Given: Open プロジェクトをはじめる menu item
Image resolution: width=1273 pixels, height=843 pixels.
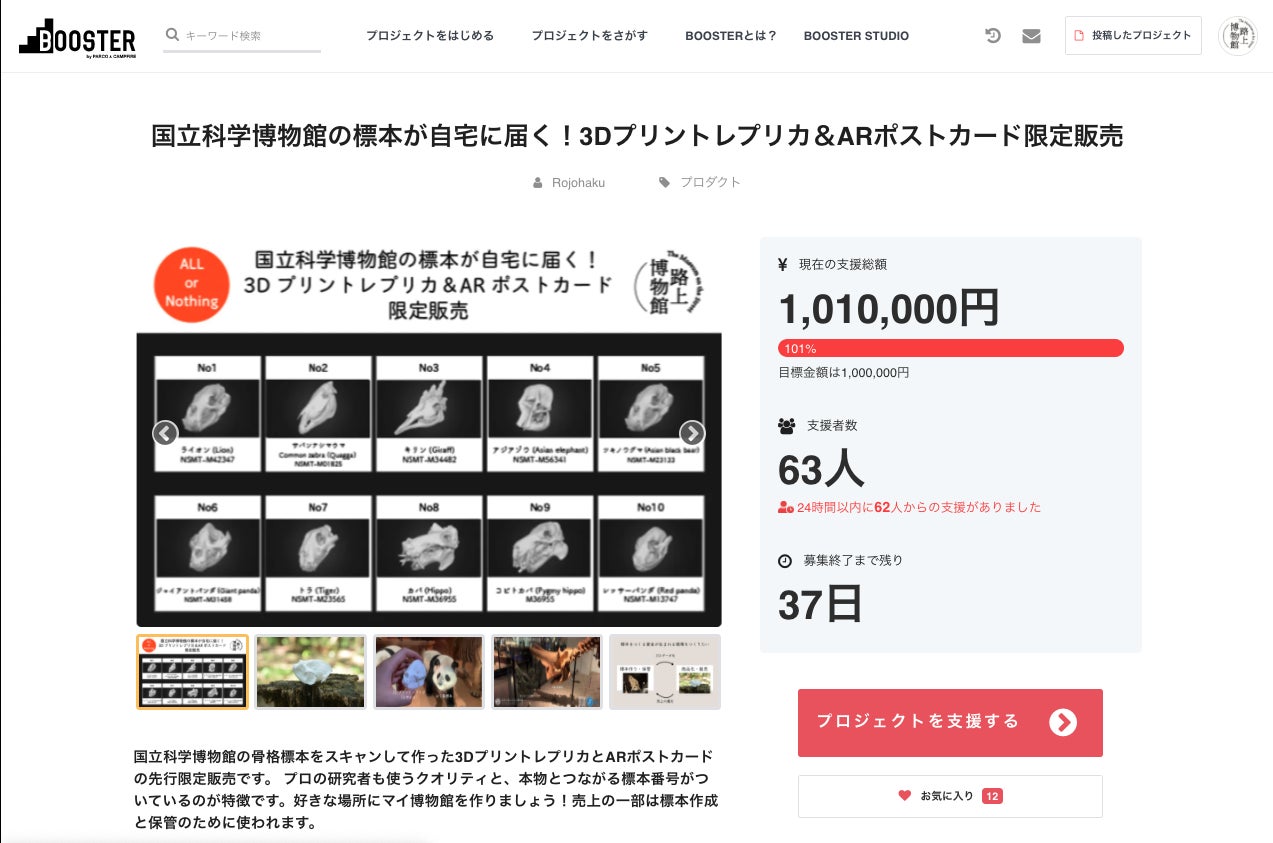Looking at the screenshot, I should 430,36.
